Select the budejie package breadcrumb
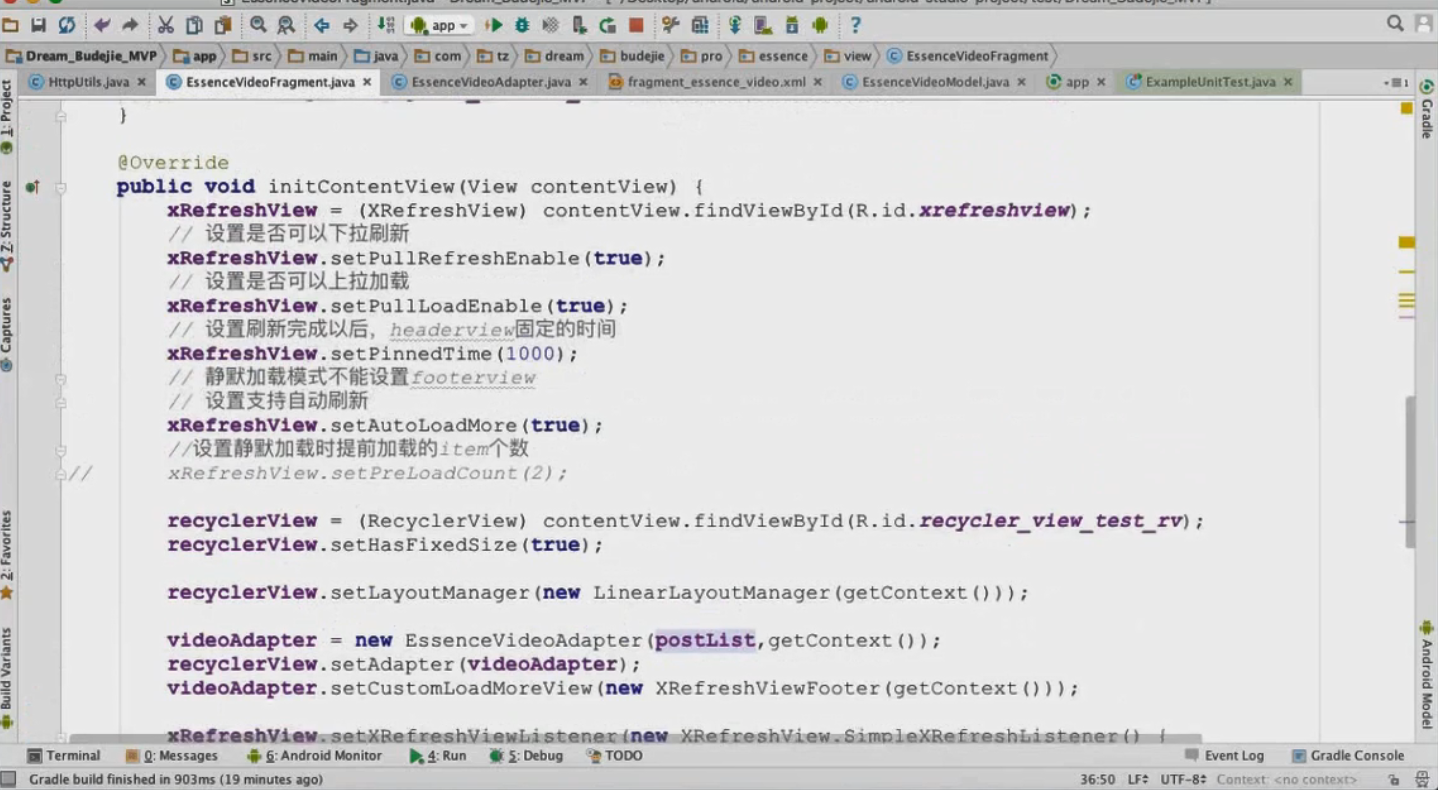 pos(632,56)
